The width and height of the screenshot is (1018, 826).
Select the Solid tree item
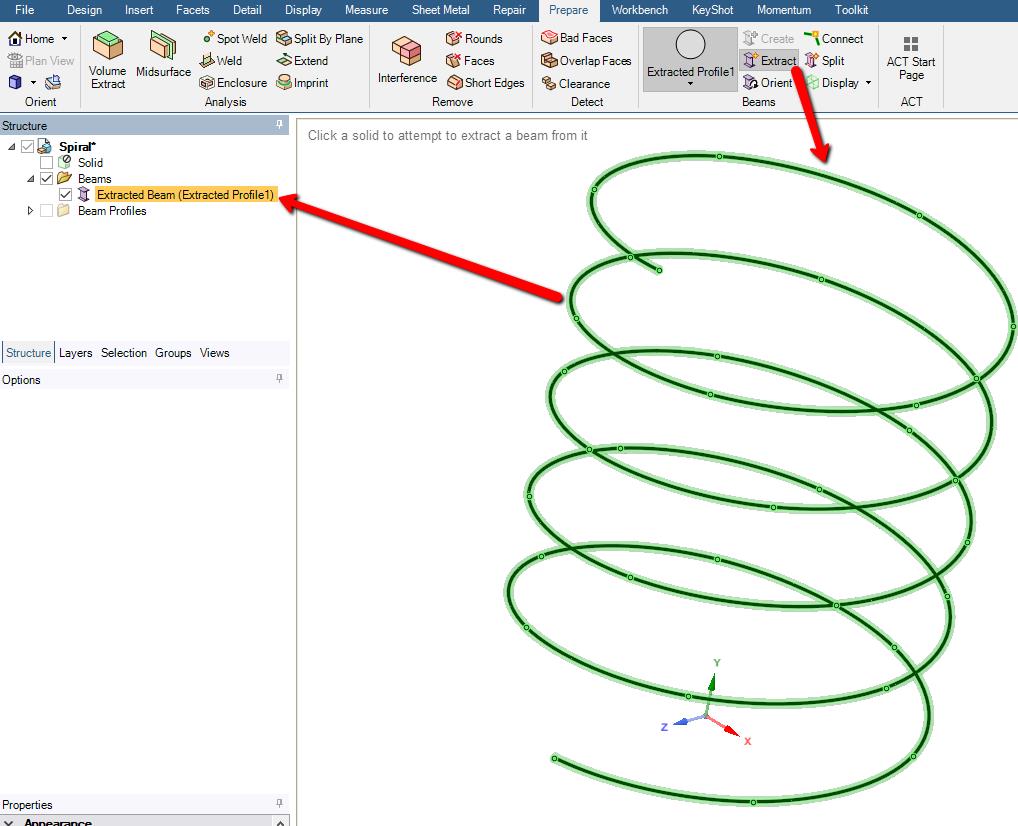[90, 162]
